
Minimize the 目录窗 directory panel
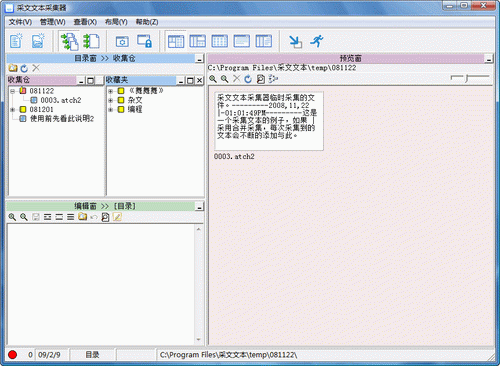coord(199,59)
